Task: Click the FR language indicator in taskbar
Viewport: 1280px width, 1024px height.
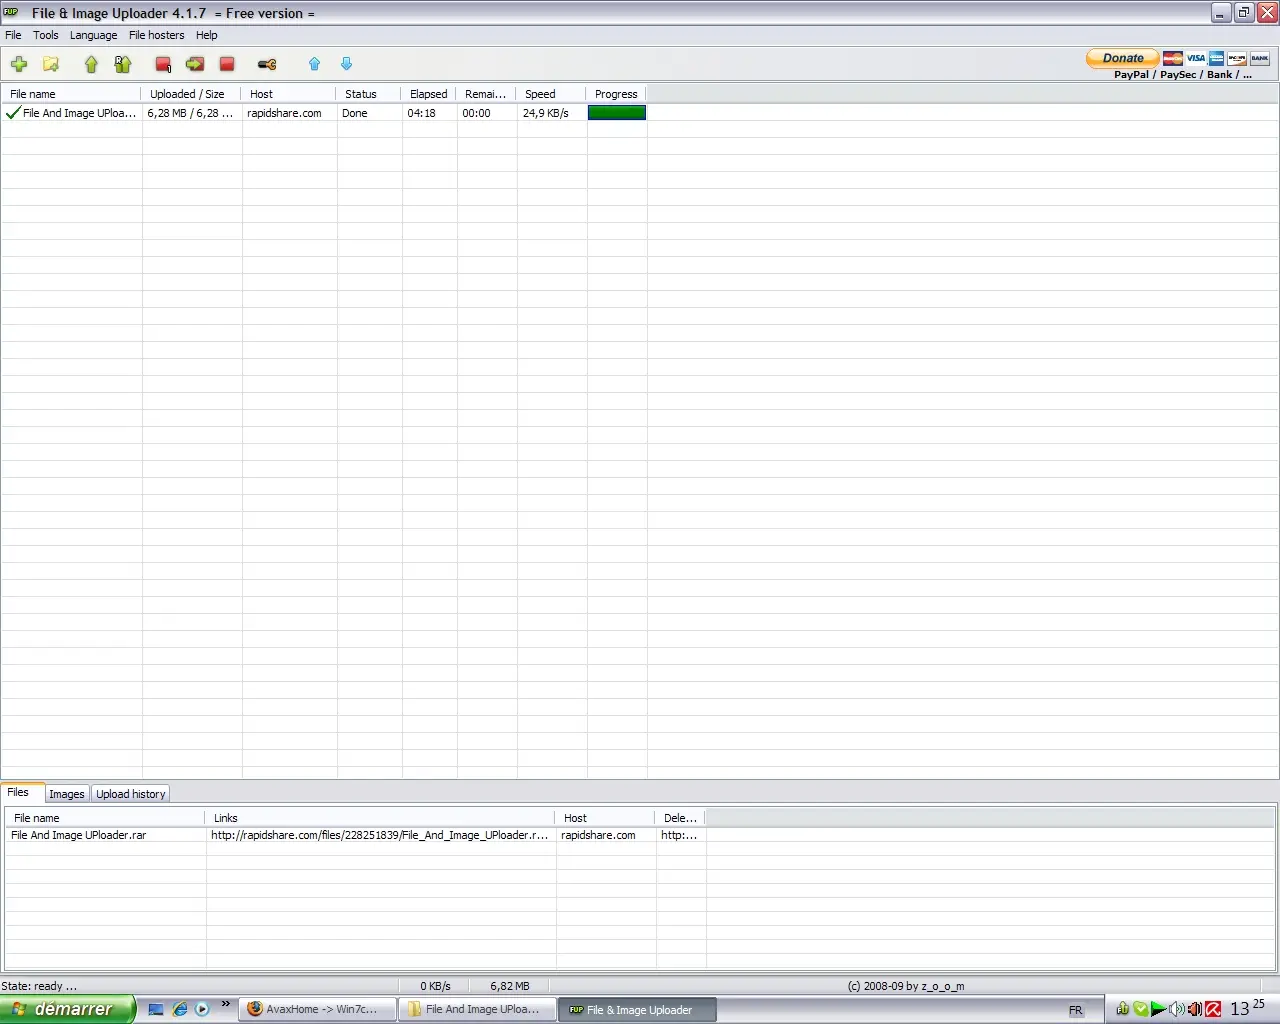Action: pos(1076,1010)
